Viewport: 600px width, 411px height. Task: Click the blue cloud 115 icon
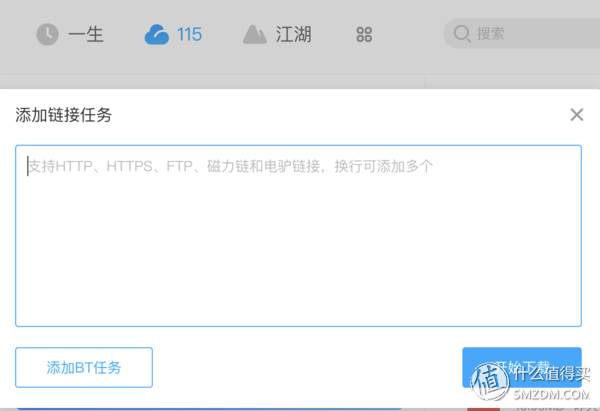coord(157,34)
